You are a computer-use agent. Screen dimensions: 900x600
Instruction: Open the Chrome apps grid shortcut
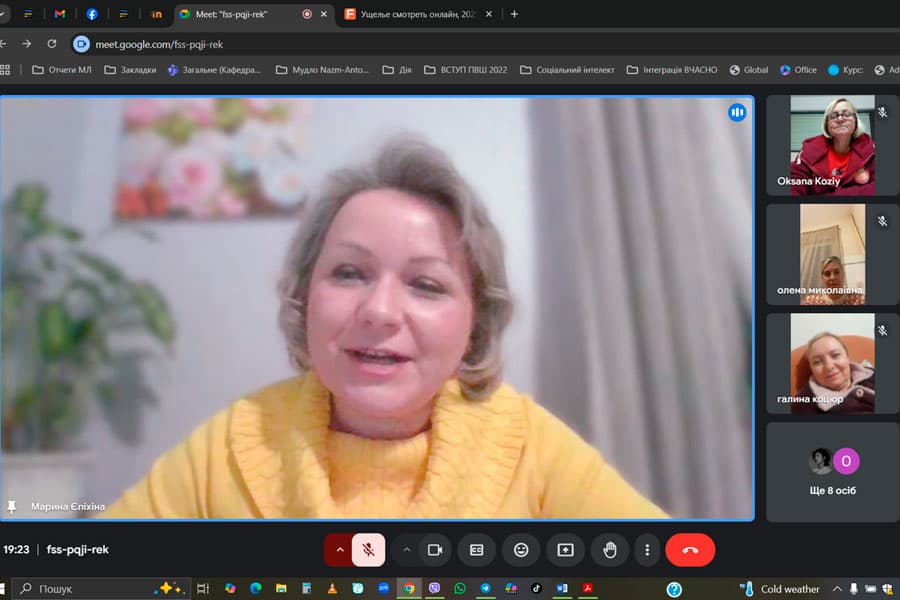[x=5, y=70]
